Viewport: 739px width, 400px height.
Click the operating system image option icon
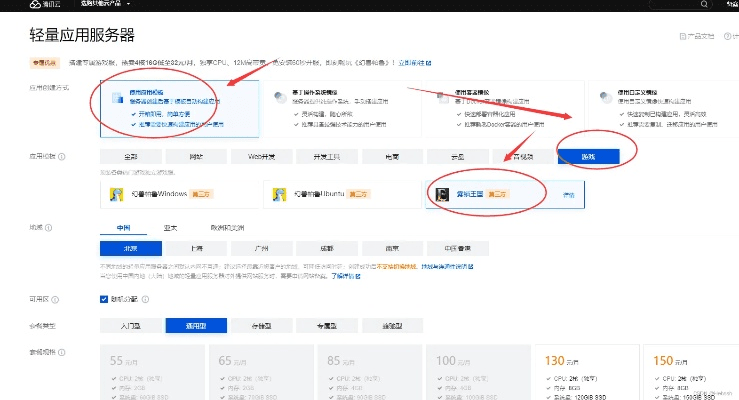280,98
